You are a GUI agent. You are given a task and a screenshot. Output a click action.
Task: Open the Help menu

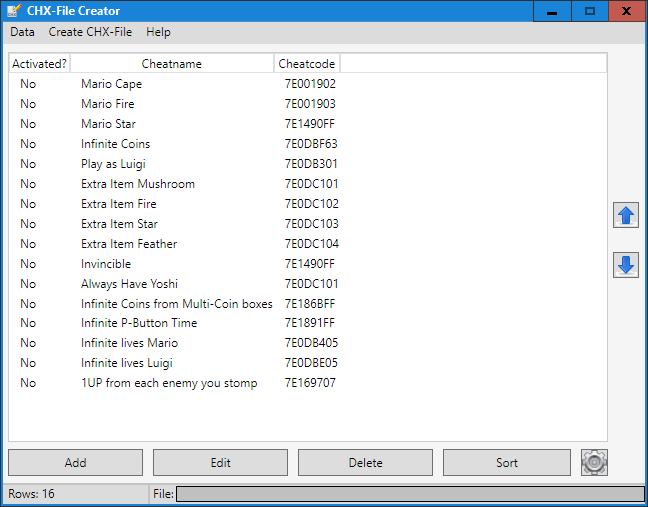tap(158, 32)
